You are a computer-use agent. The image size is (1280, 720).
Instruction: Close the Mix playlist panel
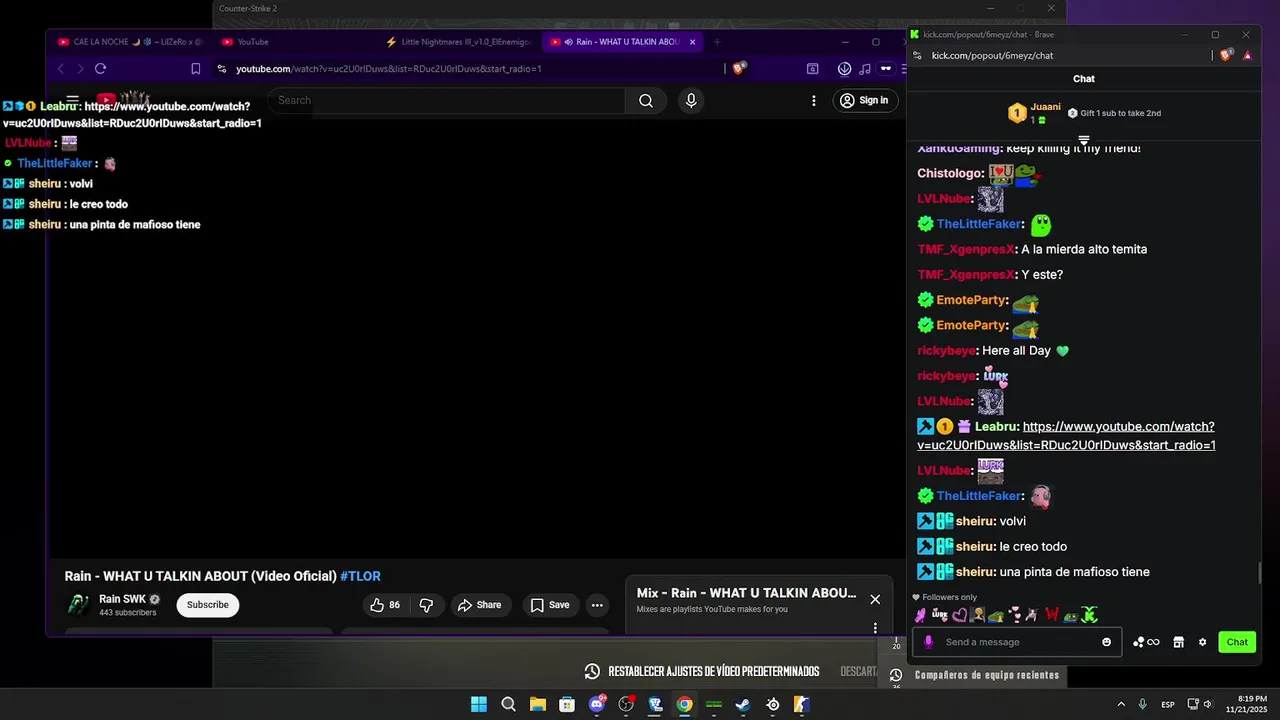[x=875, y=599]
